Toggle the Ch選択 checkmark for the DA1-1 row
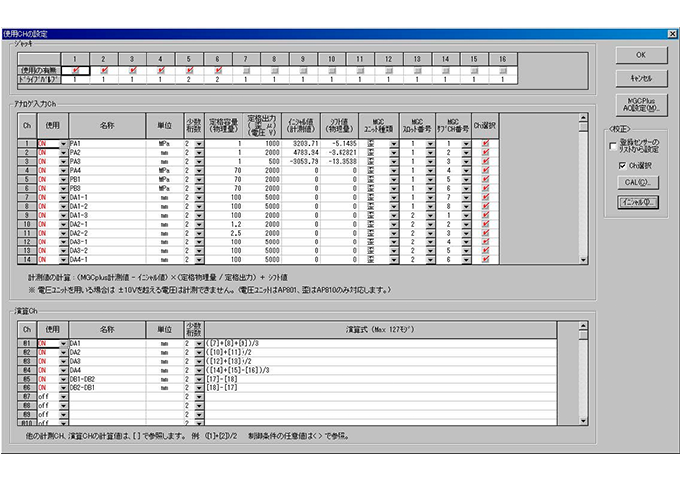The height and width of the screenshot is (480, 680). click(485, 197)
